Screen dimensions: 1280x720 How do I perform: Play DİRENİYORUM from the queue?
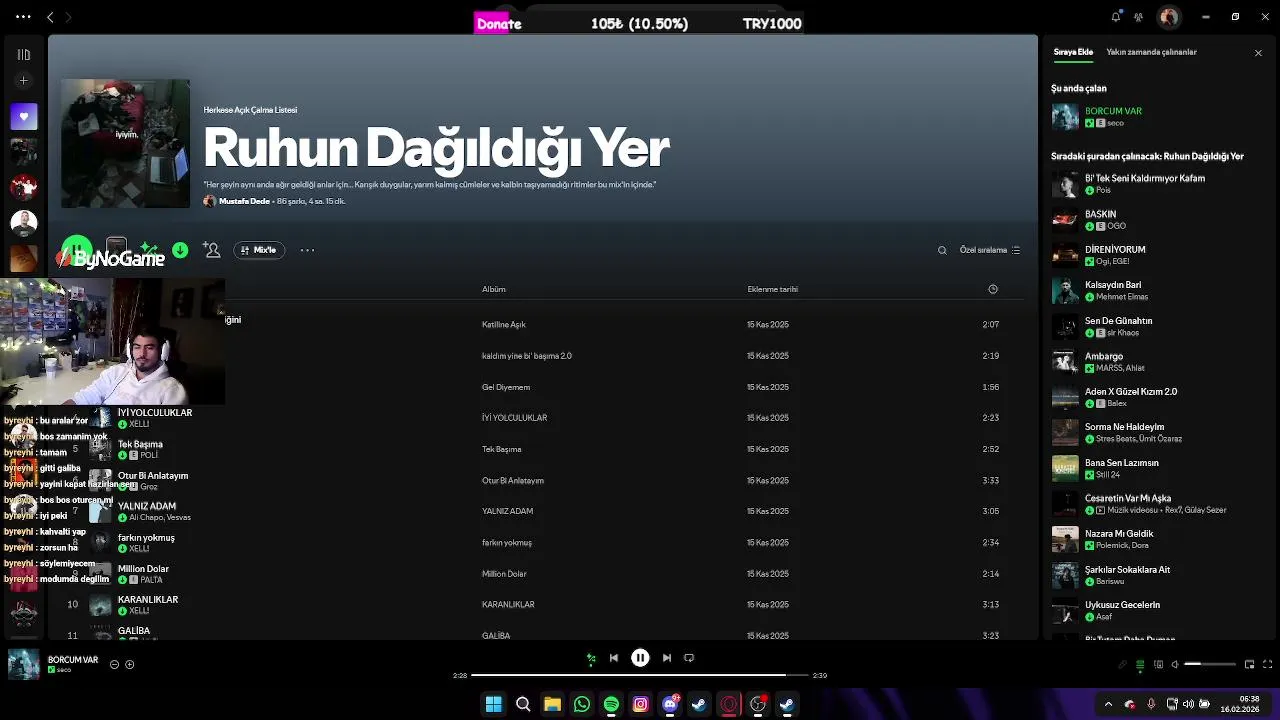point(1158,255)
